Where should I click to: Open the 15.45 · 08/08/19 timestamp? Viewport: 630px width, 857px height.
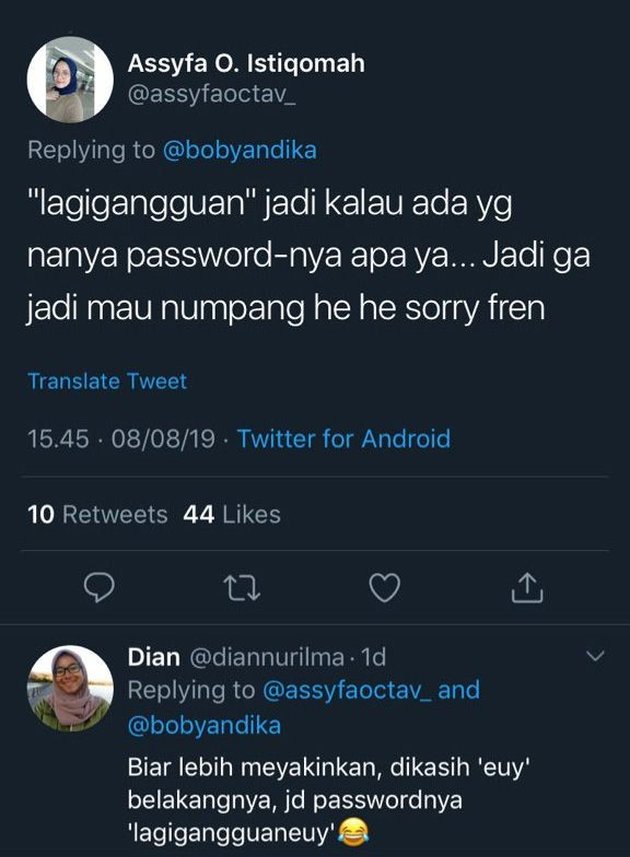click(x=121, y=439)
